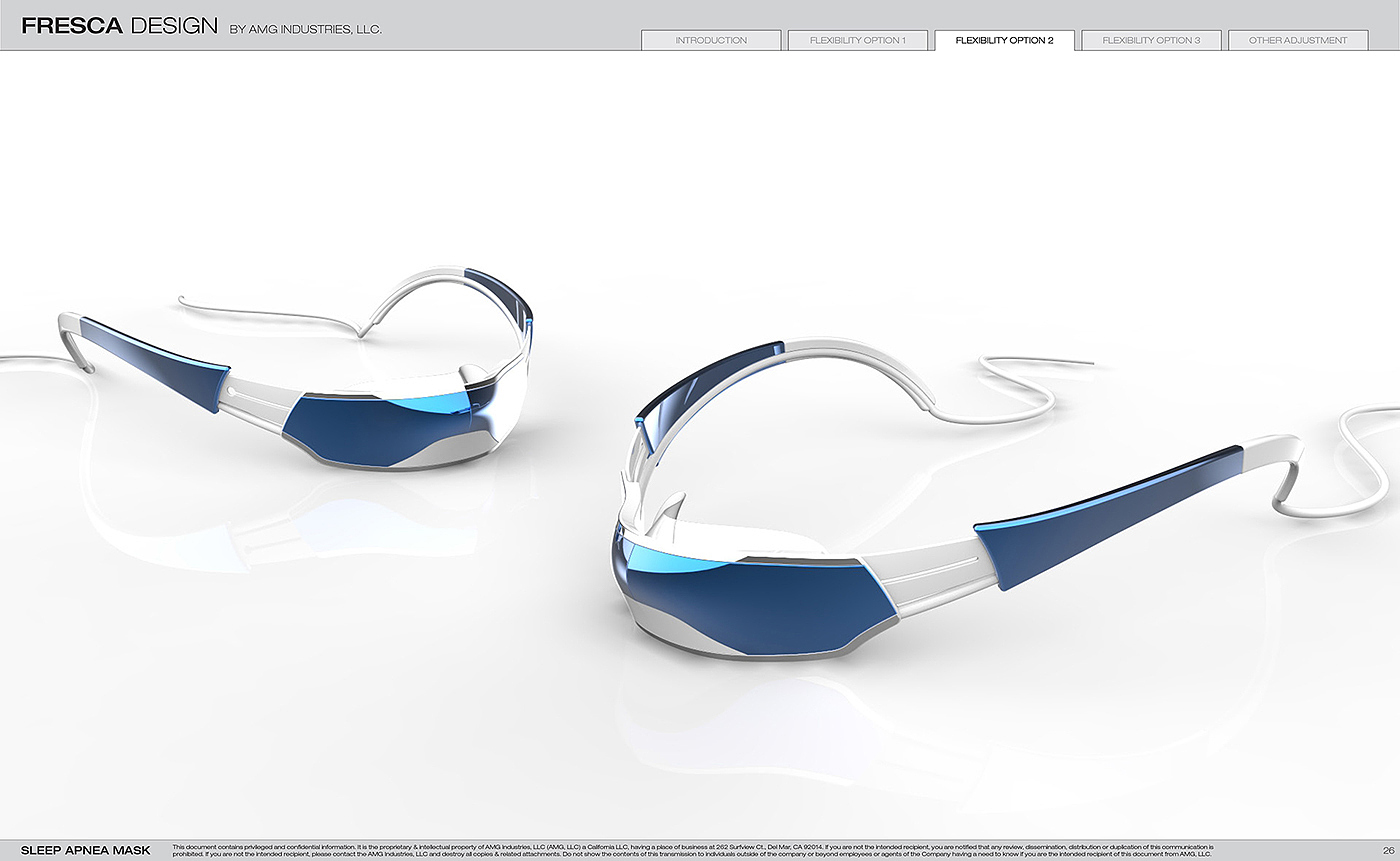Click the BY AMG INDUSTRIES, LLC. subtitle

[305, 29]
